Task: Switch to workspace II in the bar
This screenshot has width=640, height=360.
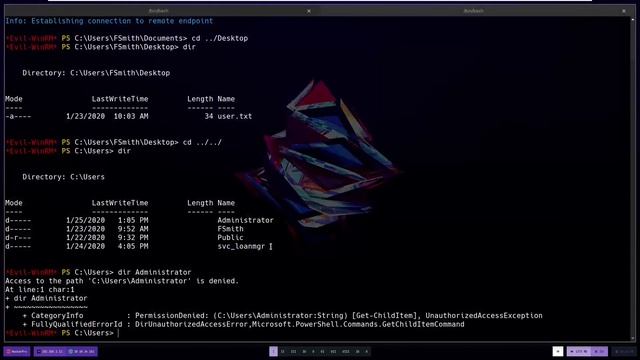Action: point(282,351)
